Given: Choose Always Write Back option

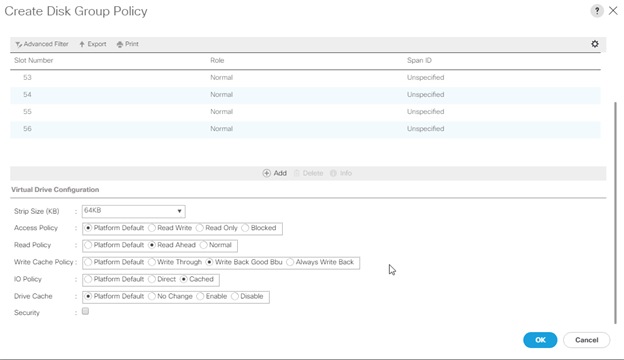Looking at the screenshot, I should [290, 262].
